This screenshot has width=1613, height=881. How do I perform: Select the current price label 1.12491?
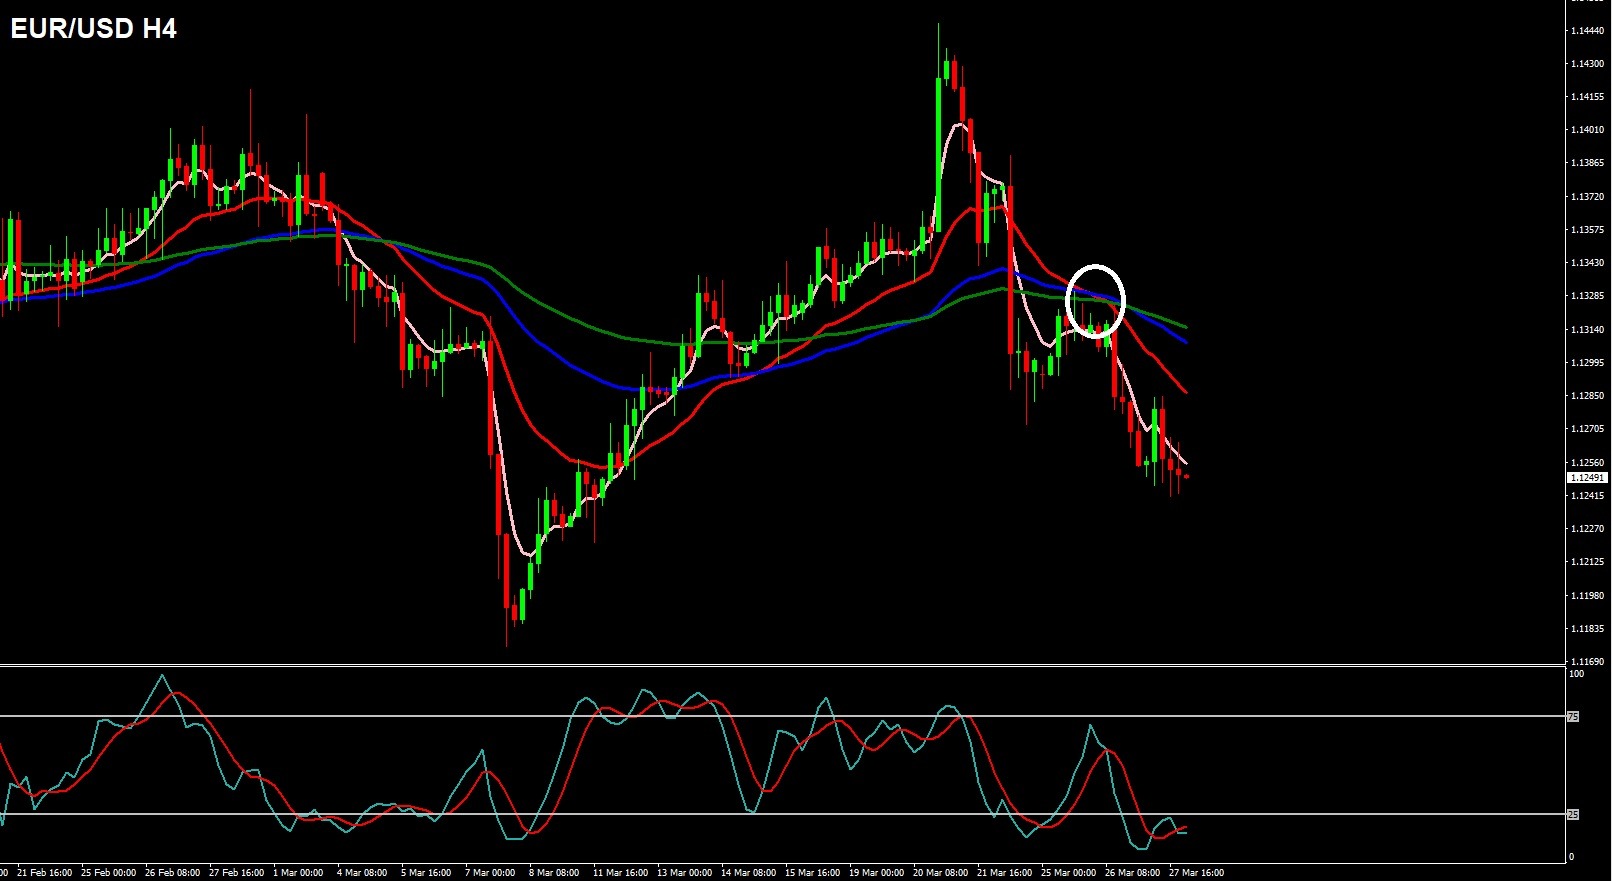[1587, 478]
